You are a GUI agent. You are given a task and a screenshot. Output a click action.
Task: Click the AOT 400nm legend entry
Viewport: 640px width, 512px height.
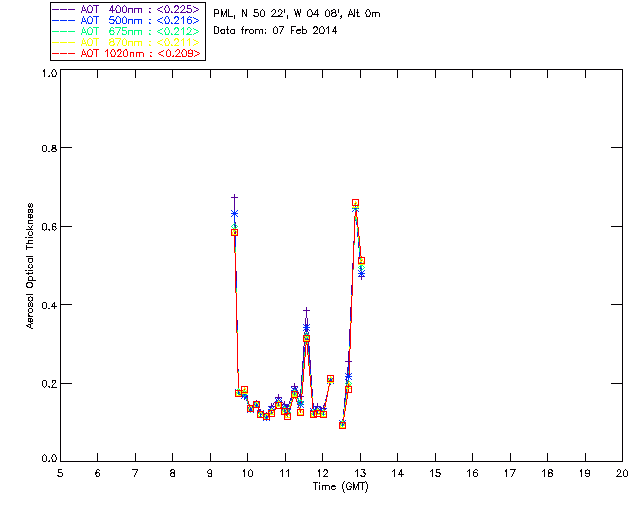(x=126, y=9)
